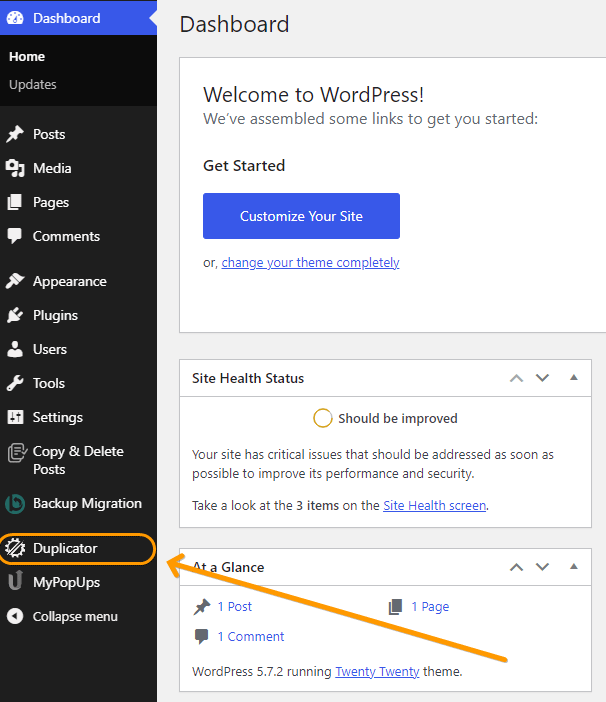The width and height of the screenshot is (606, 702).
Task: Follow the change your theme completely link
Action: pyautogui.click(x=310, y=262)
